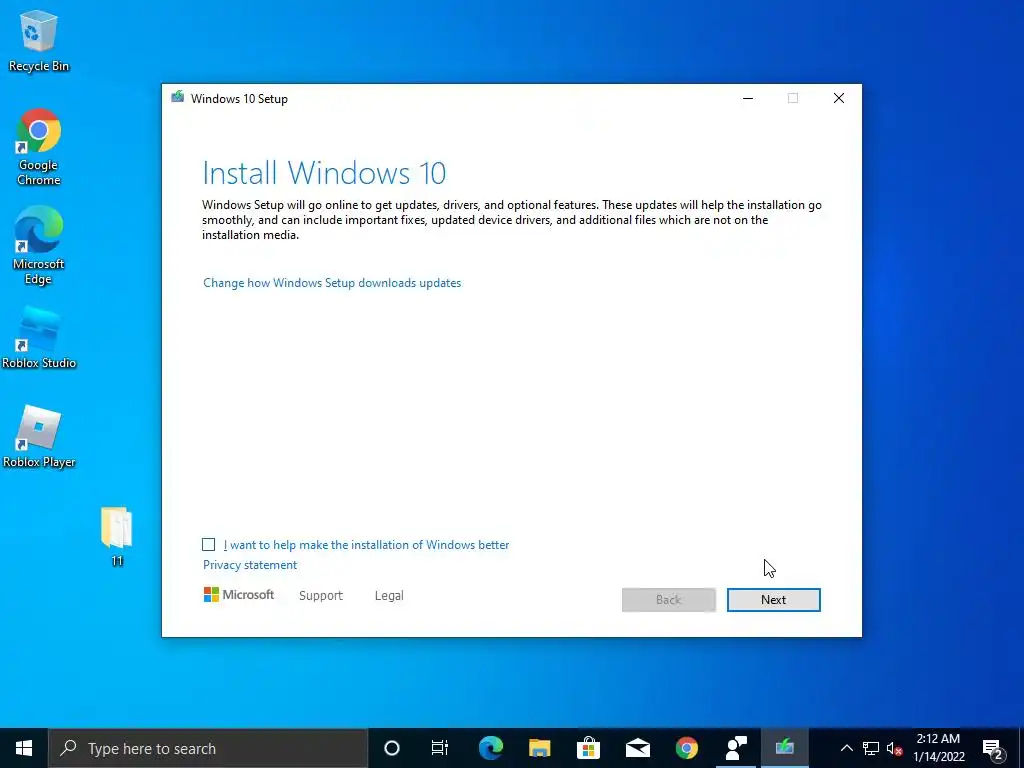Click the Windows 10 Setup title bar icon
Image resolution: width=1024 pixels, height=768 pixels.
pyautogui.click(x=177, y=98)
